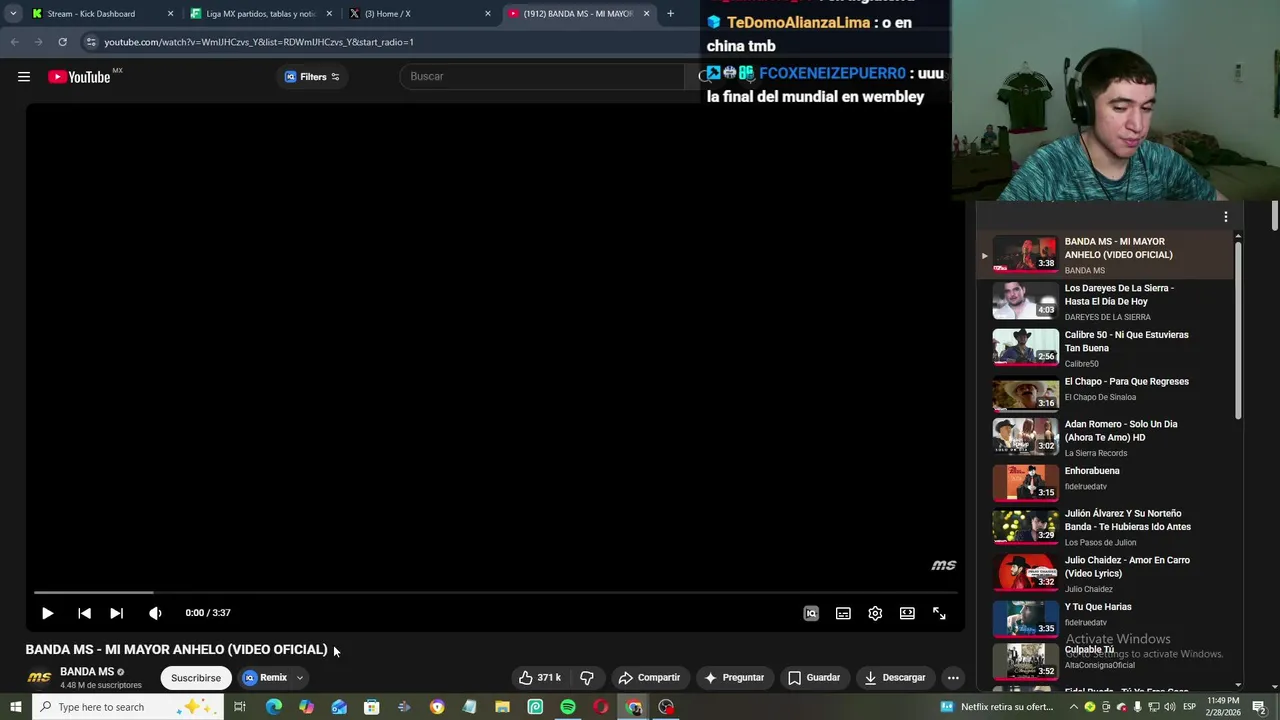Go to previous video in player
This screenshot has height=720, width=1280.
pyautogui.click(x=84, y=613)
